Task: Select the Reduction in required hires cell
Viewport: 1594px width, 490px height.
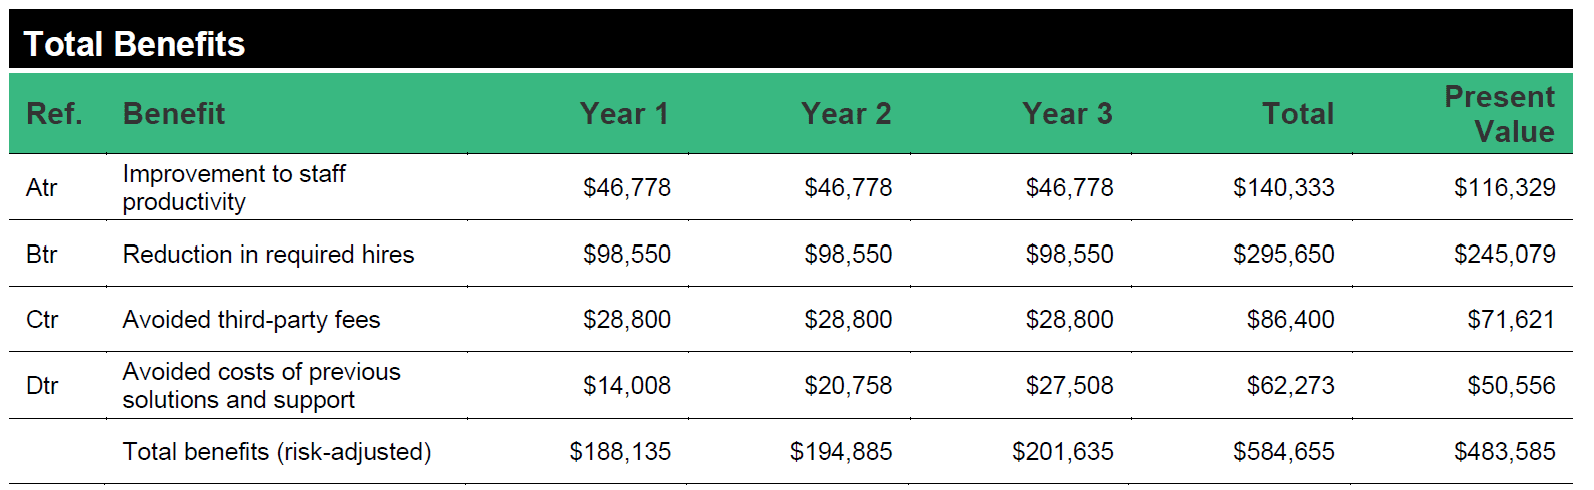Action: coord(268,255)
